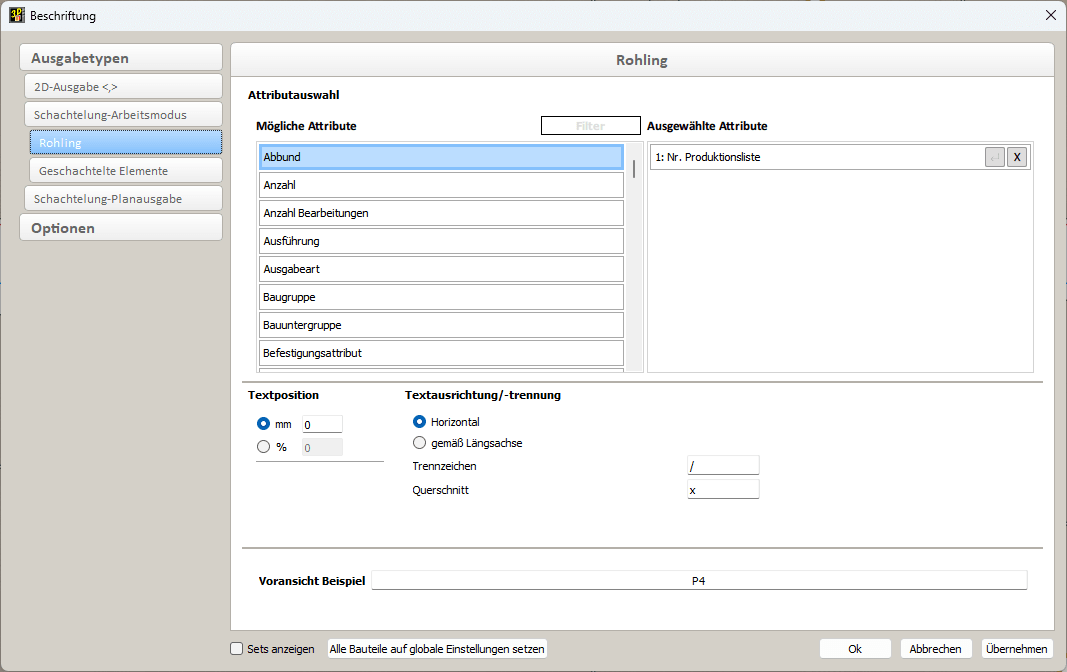Click the disabled % value field

point(323,448)
